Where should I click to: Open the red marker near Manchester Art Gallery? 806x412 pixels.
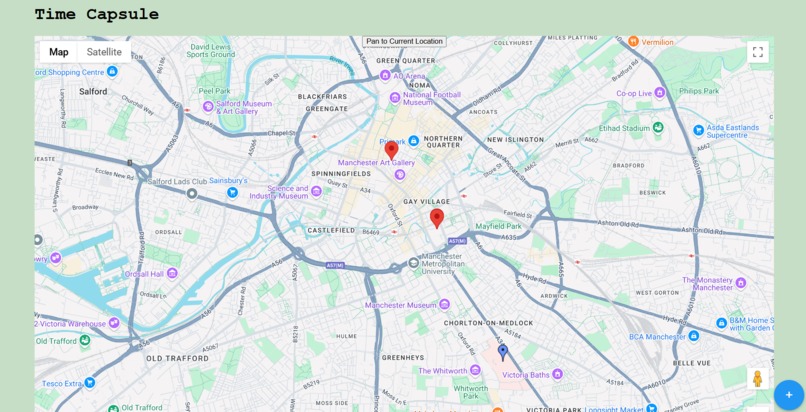(391, 151)
